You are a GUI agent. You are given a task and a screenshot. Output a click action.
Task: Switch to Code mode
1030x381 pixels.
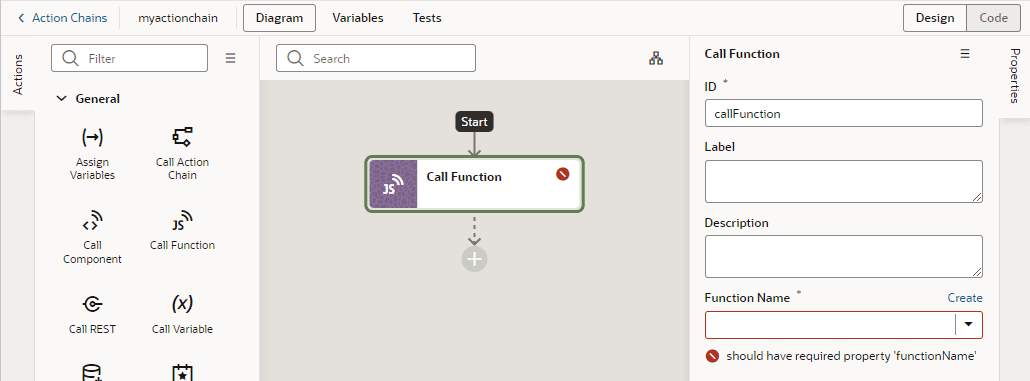click(994, 18)
